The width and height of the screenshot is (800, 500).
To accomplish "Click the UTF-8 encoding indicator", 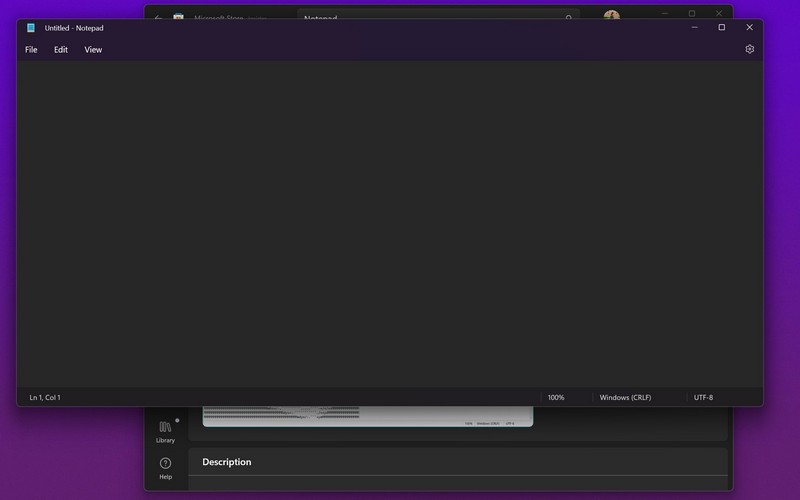I will [x=704, y=398].
